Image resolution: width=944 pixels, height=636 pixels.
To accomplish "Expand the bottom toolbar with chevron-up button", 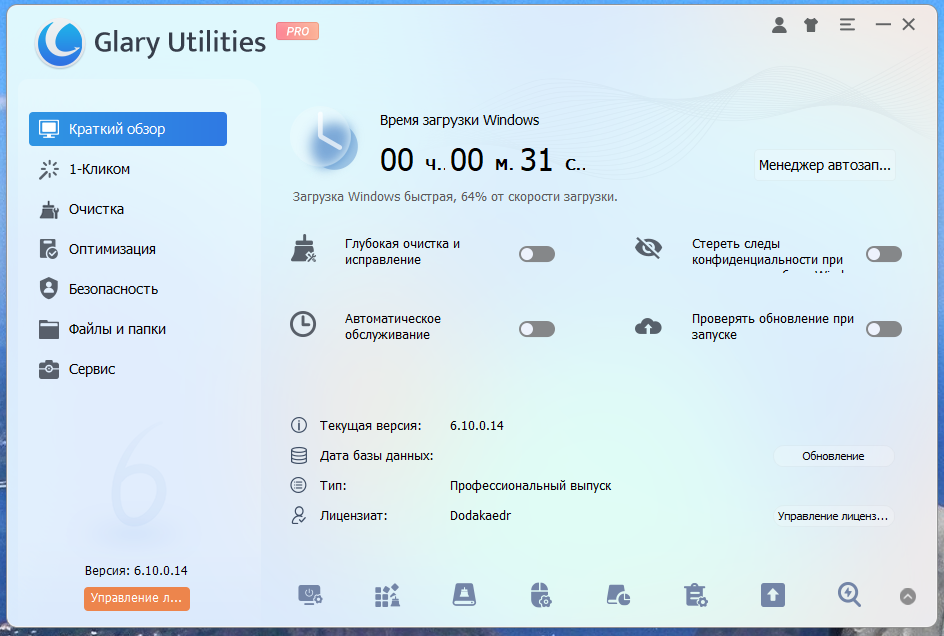I will pos(908,596).
